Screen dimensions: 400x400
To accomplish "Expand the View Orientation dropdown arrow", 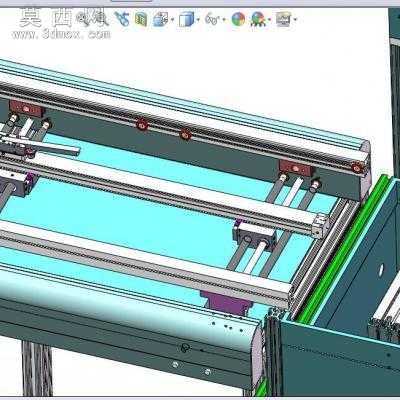I will pyautogui.click(x=172, y=20).
